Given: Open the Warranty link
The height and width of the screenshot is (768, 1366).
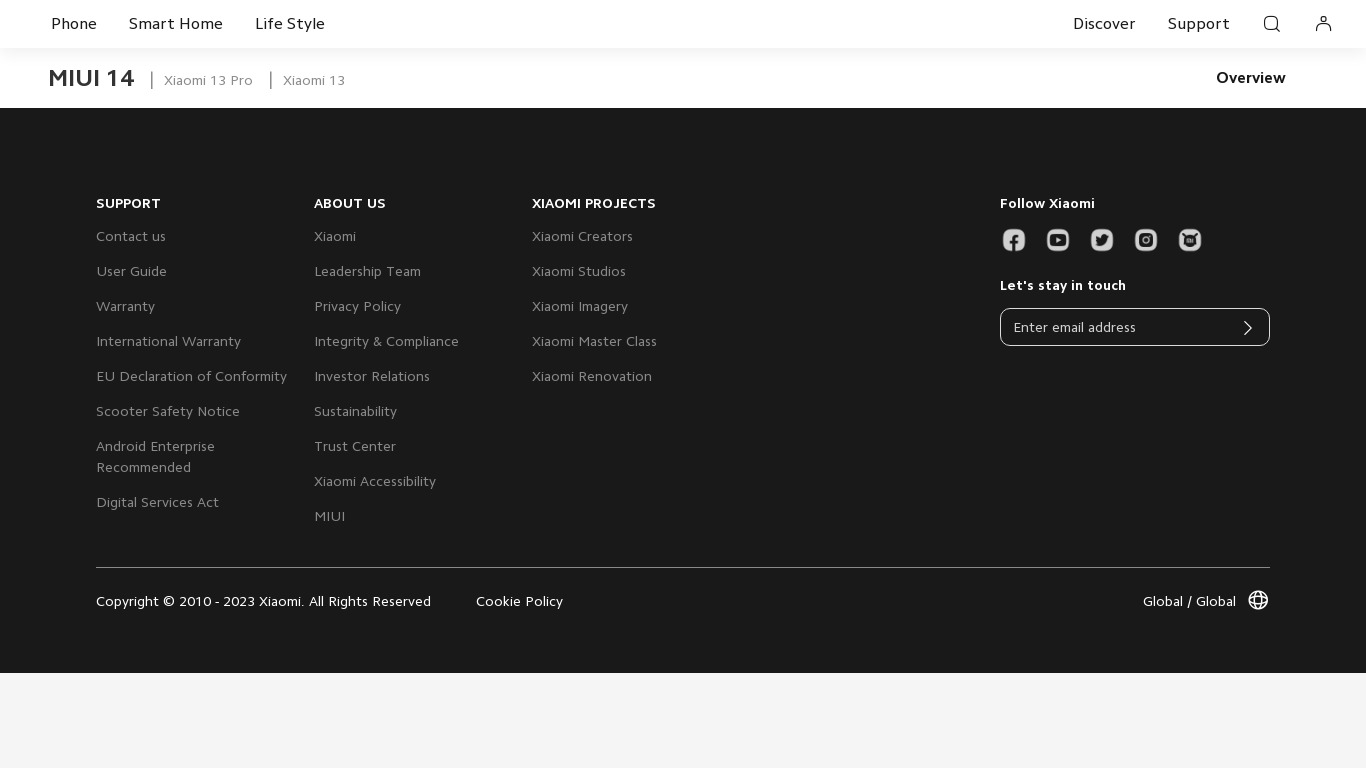Looking at the screenshot, I should coord(125,306).
